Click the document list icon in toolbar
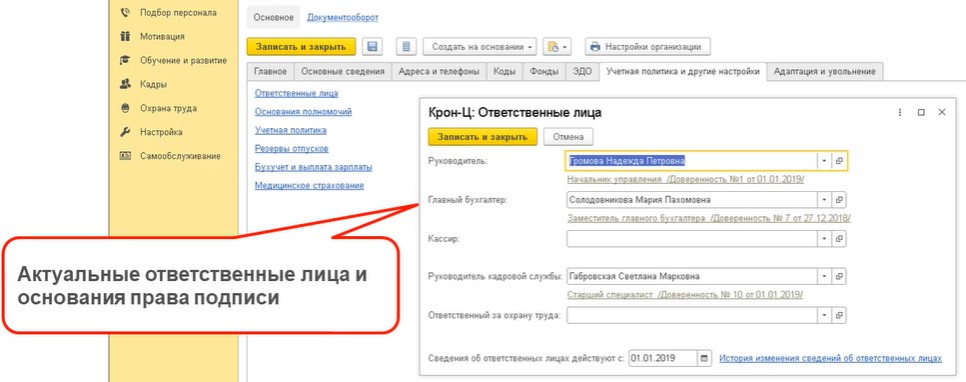Screen dimensions: 966x382 click(406, 47)
